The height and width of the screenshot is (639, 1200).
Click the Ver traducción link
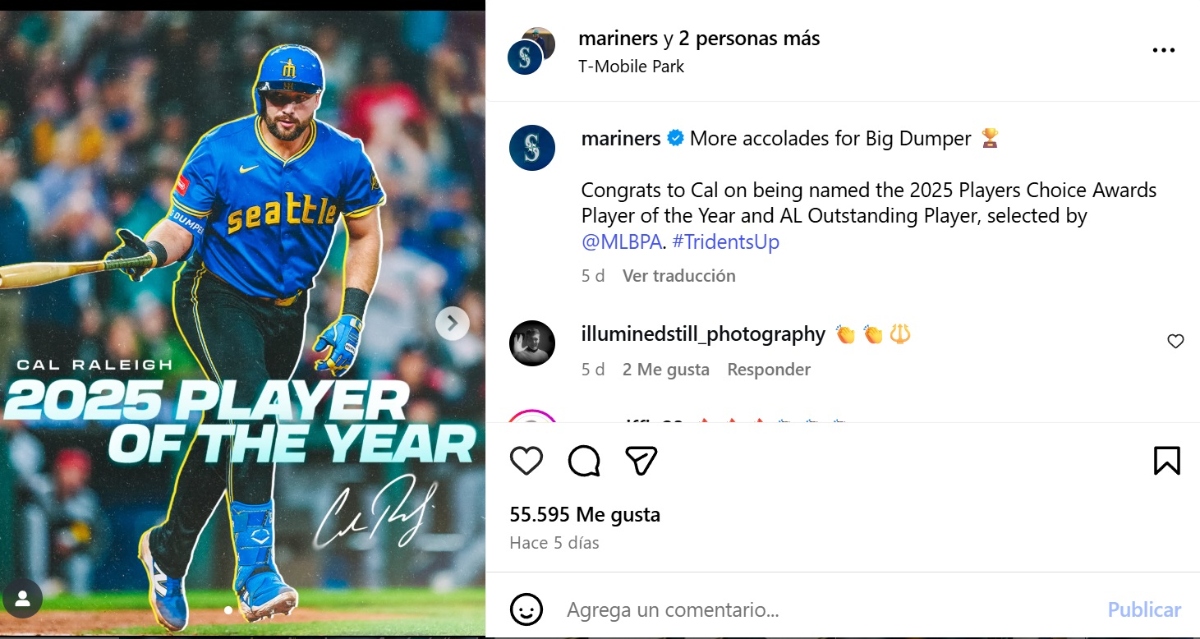pyautogui.click(x=679, y=275)
